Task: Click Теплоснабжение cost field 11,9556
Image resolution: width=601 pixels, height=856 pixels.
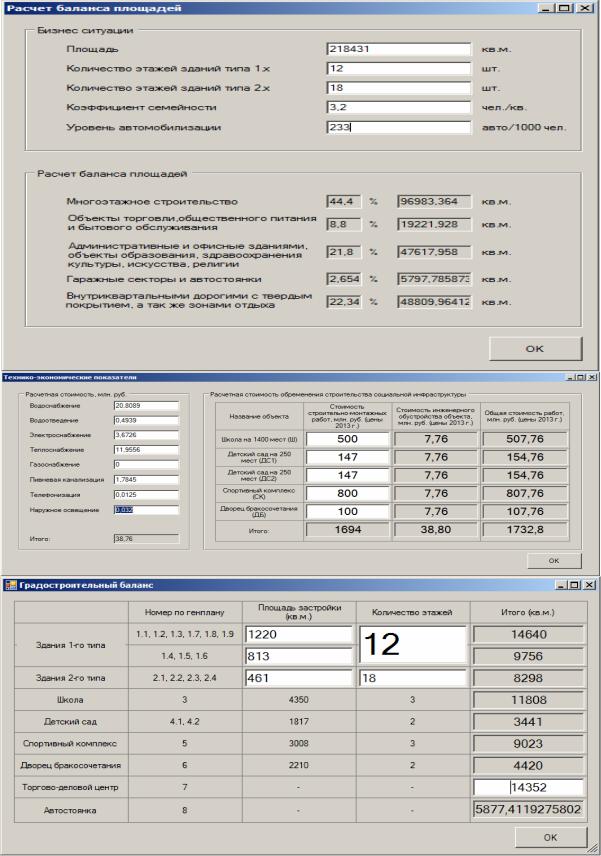Action: coord(146,450)
